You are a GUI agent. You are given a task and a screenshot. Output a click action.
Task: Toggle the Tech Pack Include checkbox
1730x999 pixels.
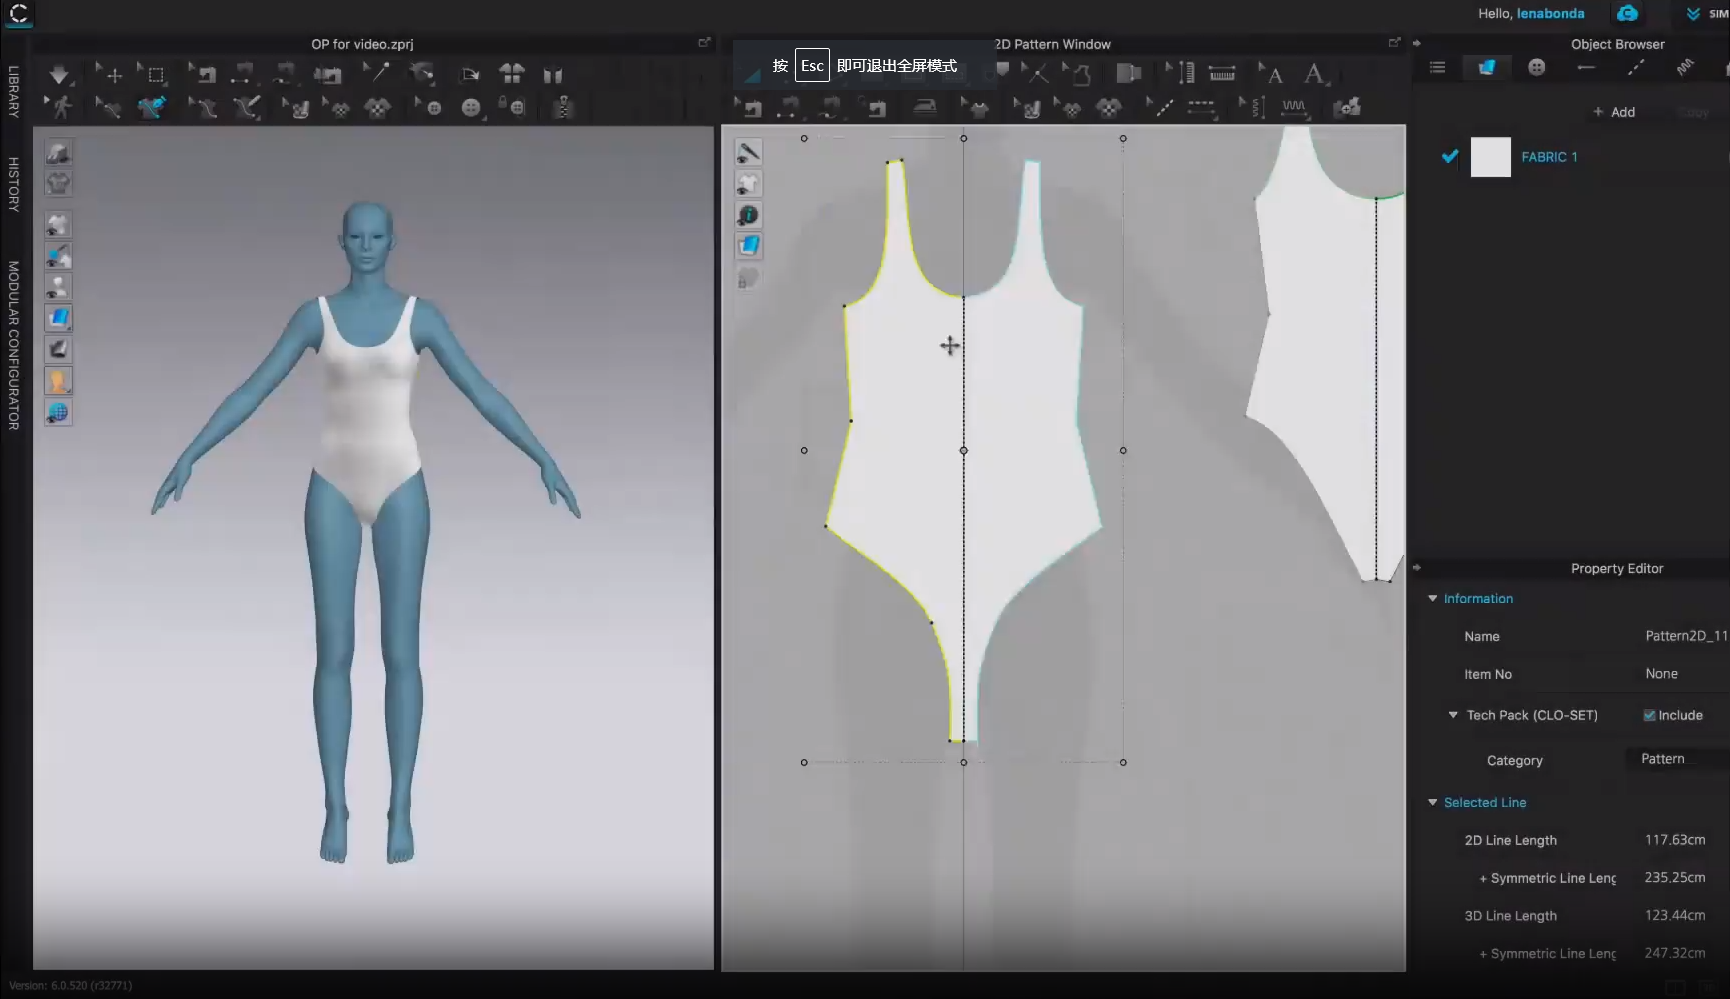pos(1649,715)
